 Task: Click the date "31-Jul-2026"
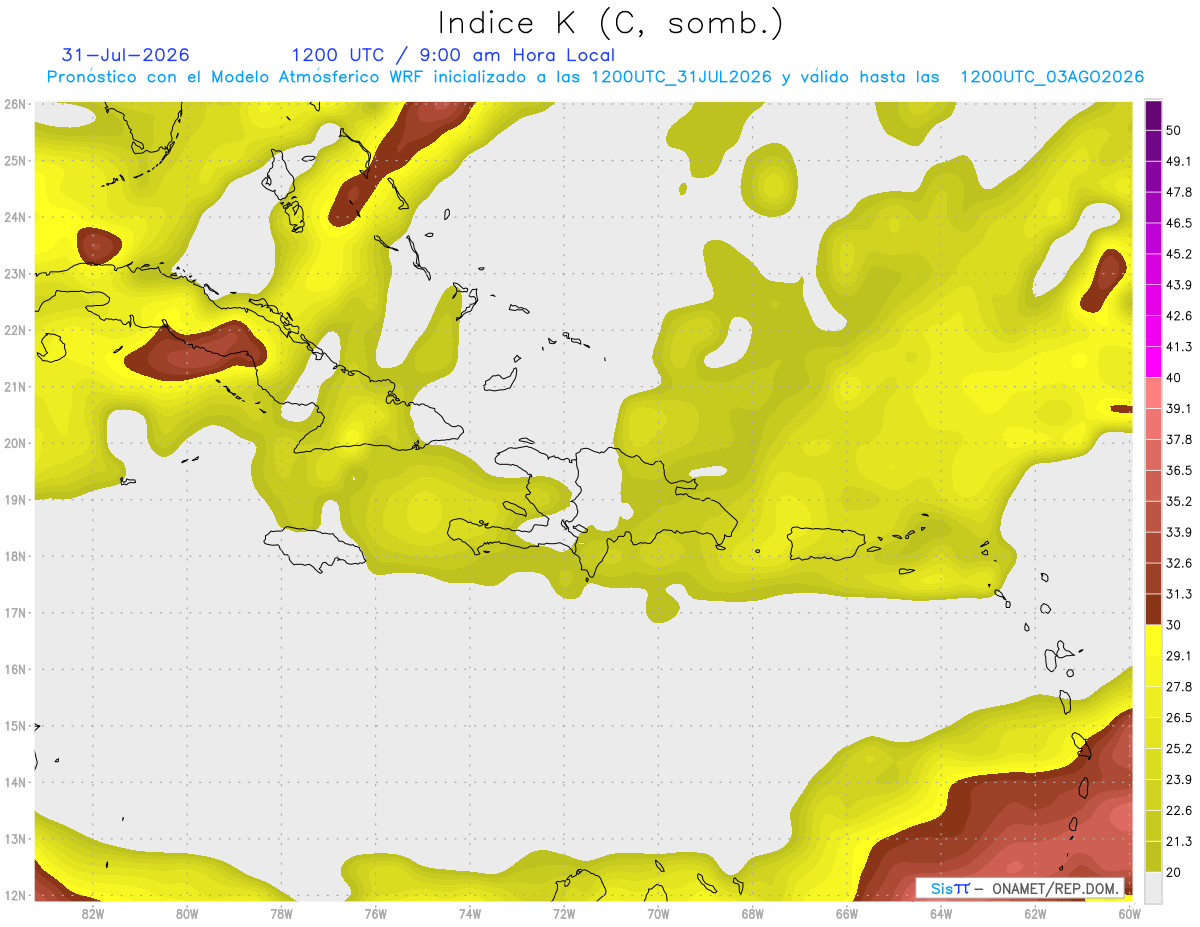tap(125, 55)
